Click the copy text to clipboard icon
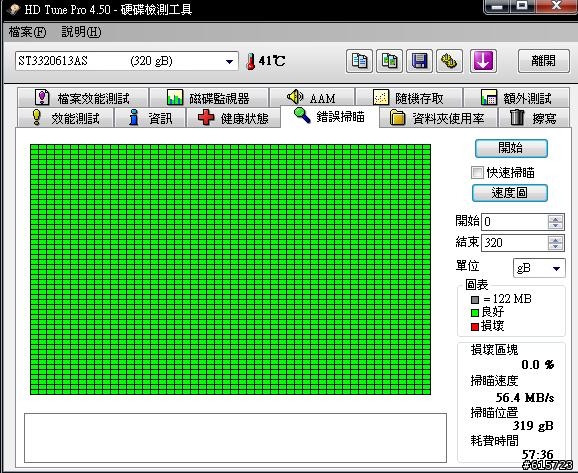Viewport: 578px width, 473px height. (359, 61)
